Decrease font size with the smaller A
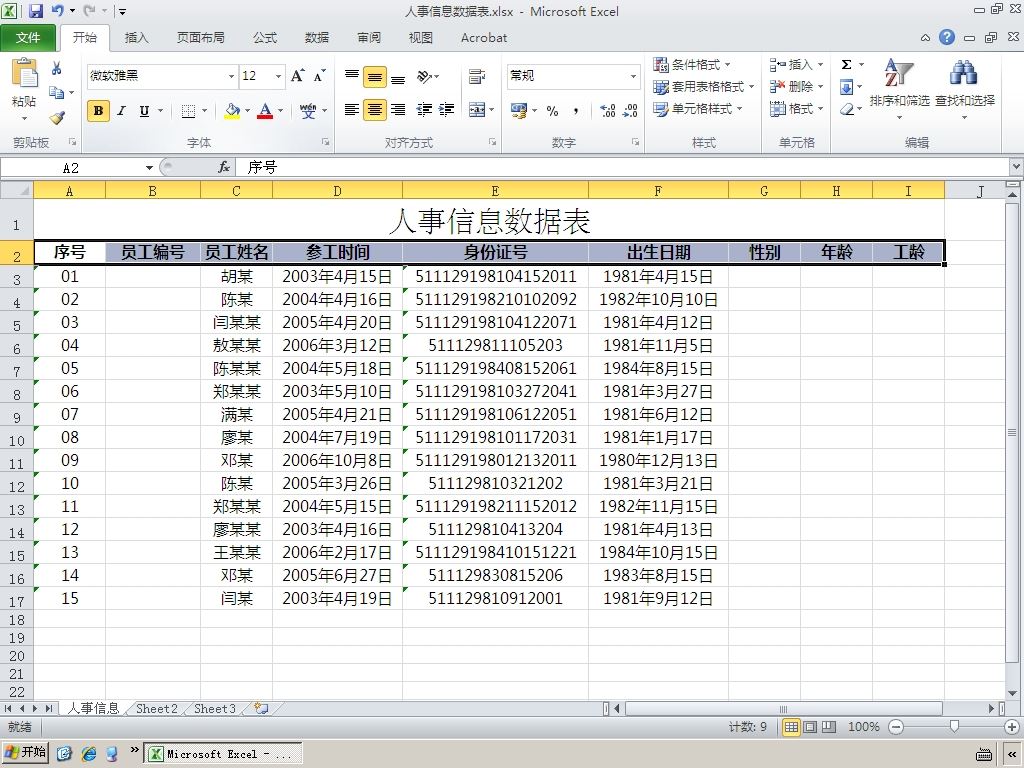The height and width of the screenshot is (768, 1024). coord(319,76)
